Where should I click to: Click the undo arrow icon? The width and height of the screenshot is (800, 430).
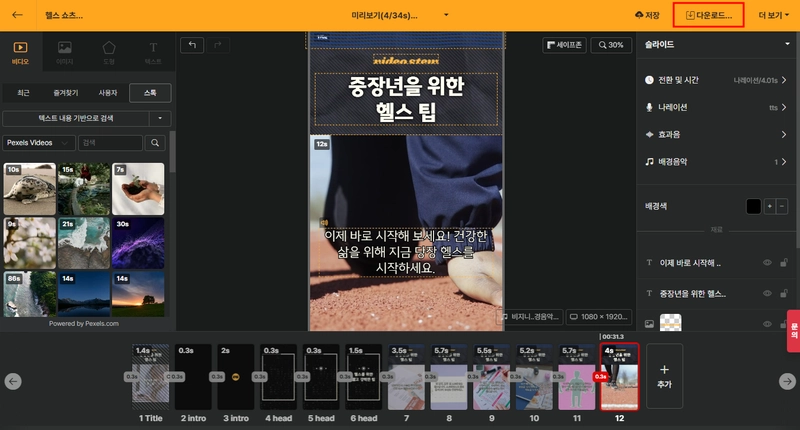[192, 45]
